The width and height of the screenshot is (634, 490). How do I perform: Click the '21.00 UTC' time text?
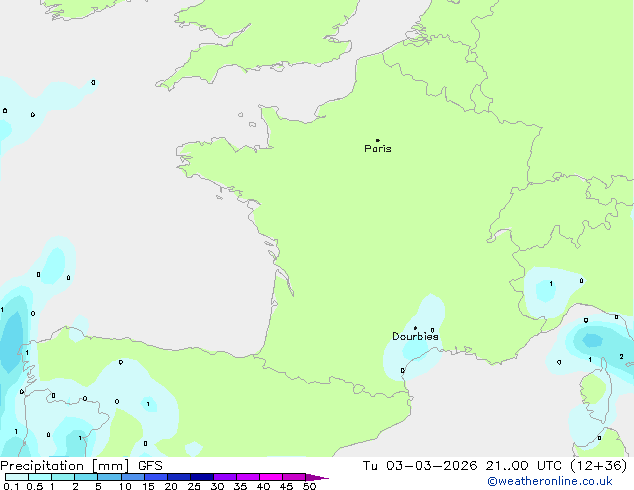point(524,466)
